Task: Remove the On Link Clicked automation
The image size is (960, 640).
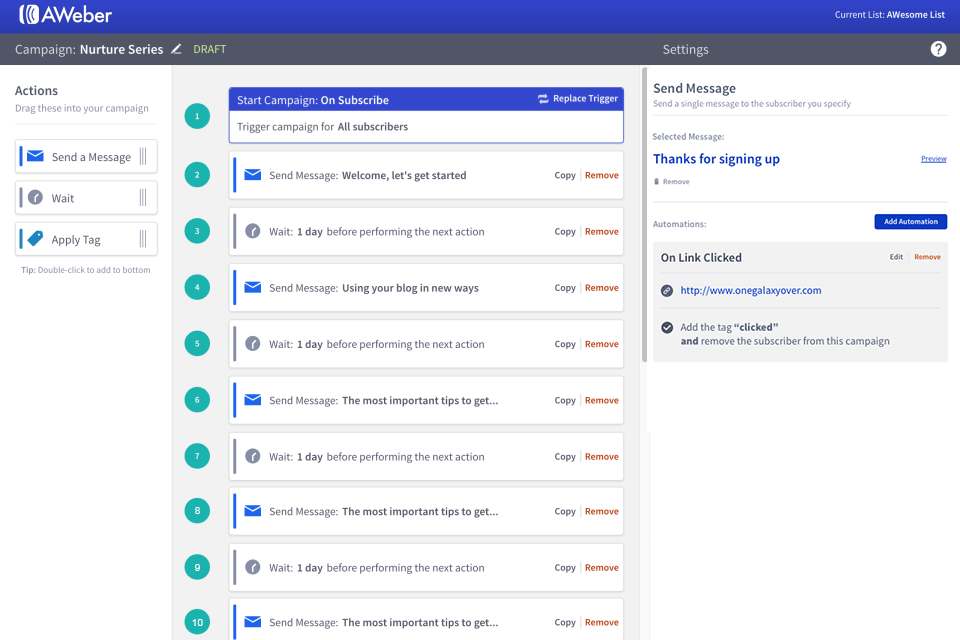Action: [x=927, y=257]
